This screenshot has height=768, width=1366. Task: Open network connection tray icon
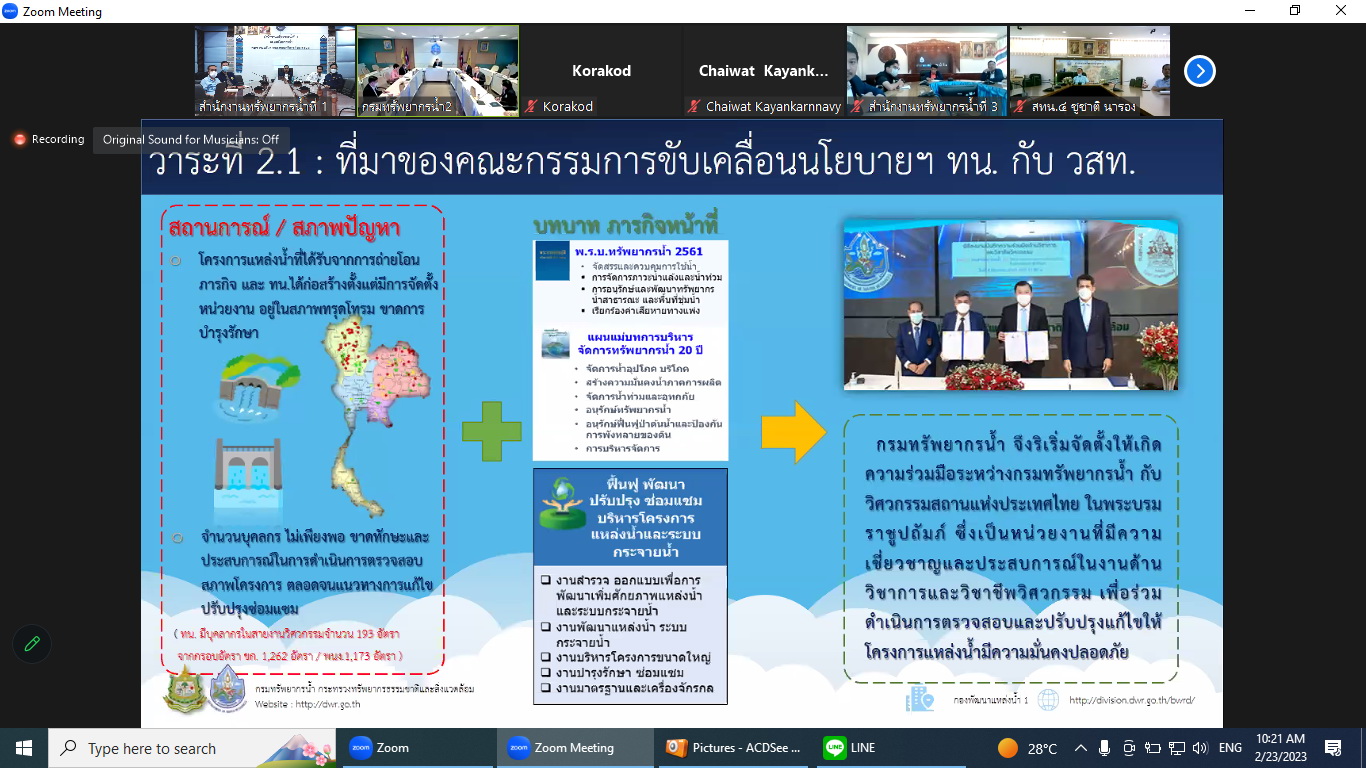pyautogui.click(x=1178, y=748)
